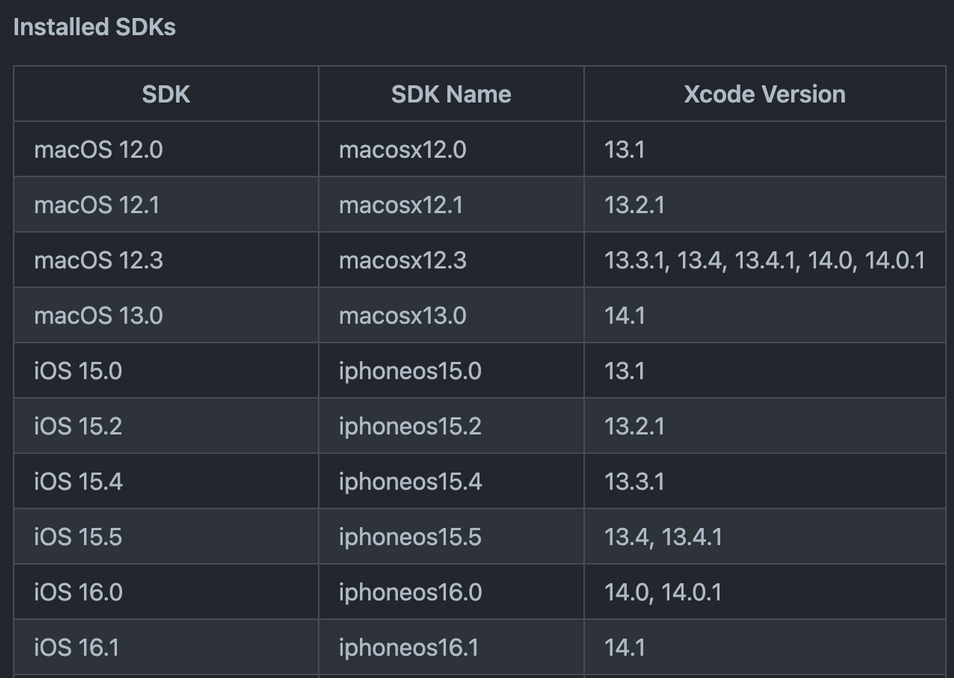The height and width of the screenshot is (682, 954).
Task: Select the 'iphoneos16.0' cell
Action: pos(451,592)
